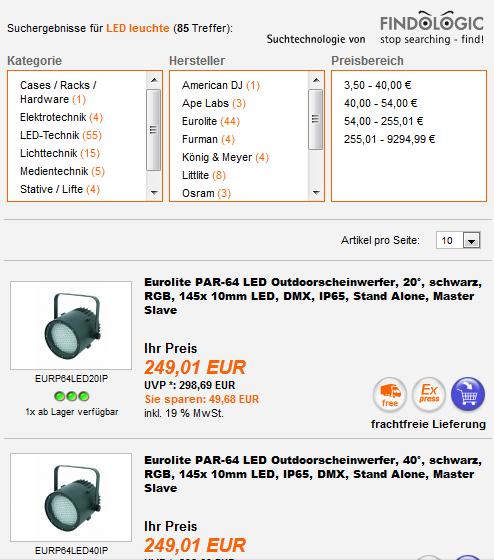
Task: Filter by manufacturer American DJ
Action: pyautogui.click(x=221, y=85)
